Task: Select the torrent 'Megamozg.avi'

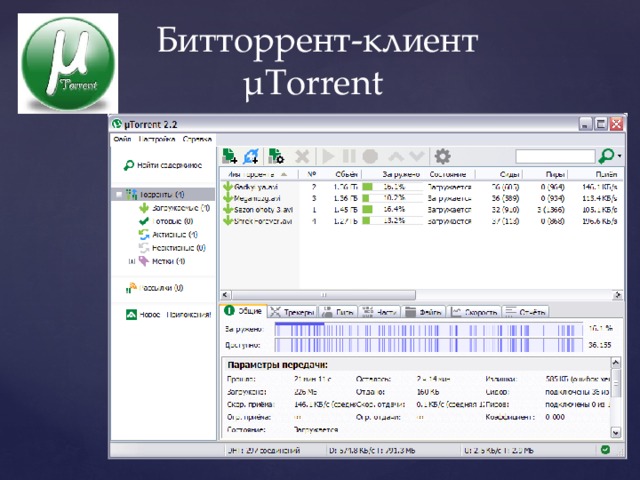Action: click(x=257, y=198)
